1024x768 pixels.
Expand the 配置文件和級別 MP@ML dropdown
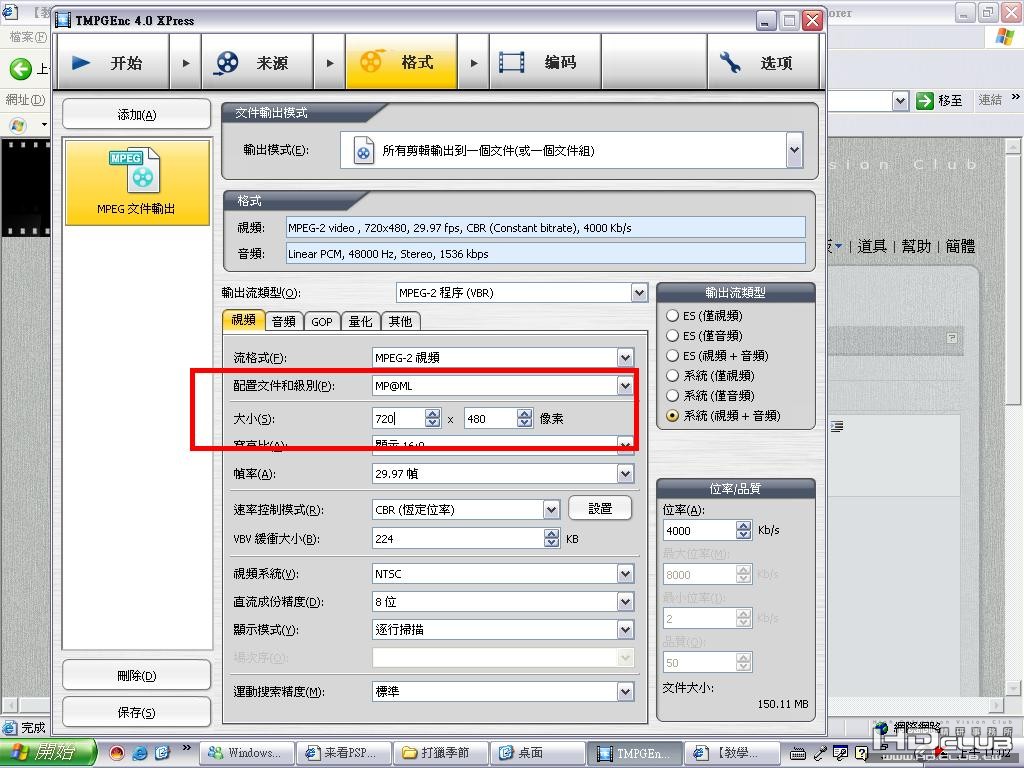pyautogui.click(x=625, y=385)
